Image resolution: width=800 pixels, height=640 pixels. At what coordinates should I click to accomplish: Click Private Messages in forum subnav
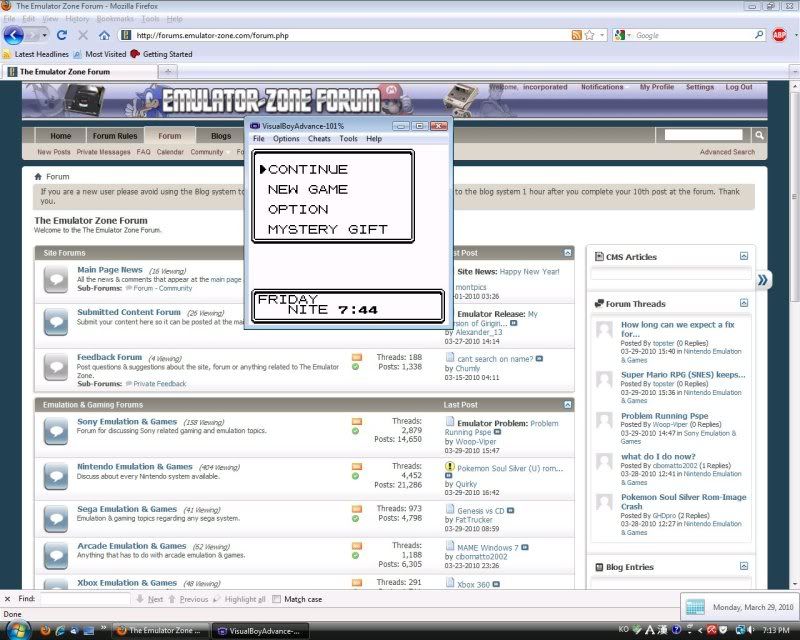pyautogui.click(x=104, y=152)
